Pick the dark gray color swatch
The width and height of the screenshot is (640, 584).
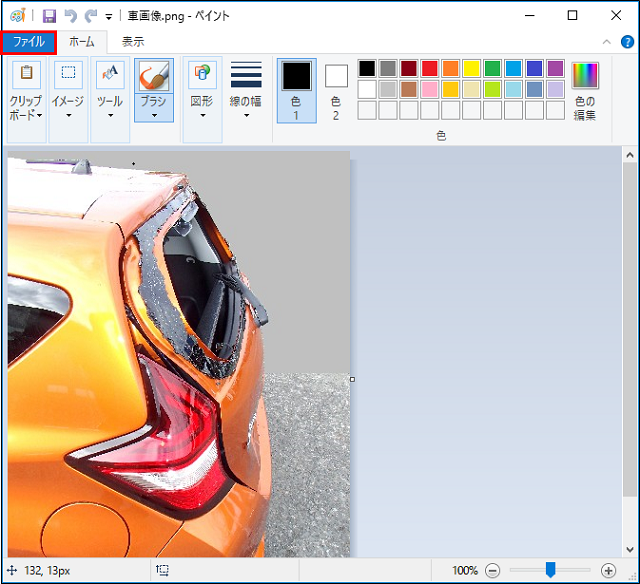[x=388, y=69]
